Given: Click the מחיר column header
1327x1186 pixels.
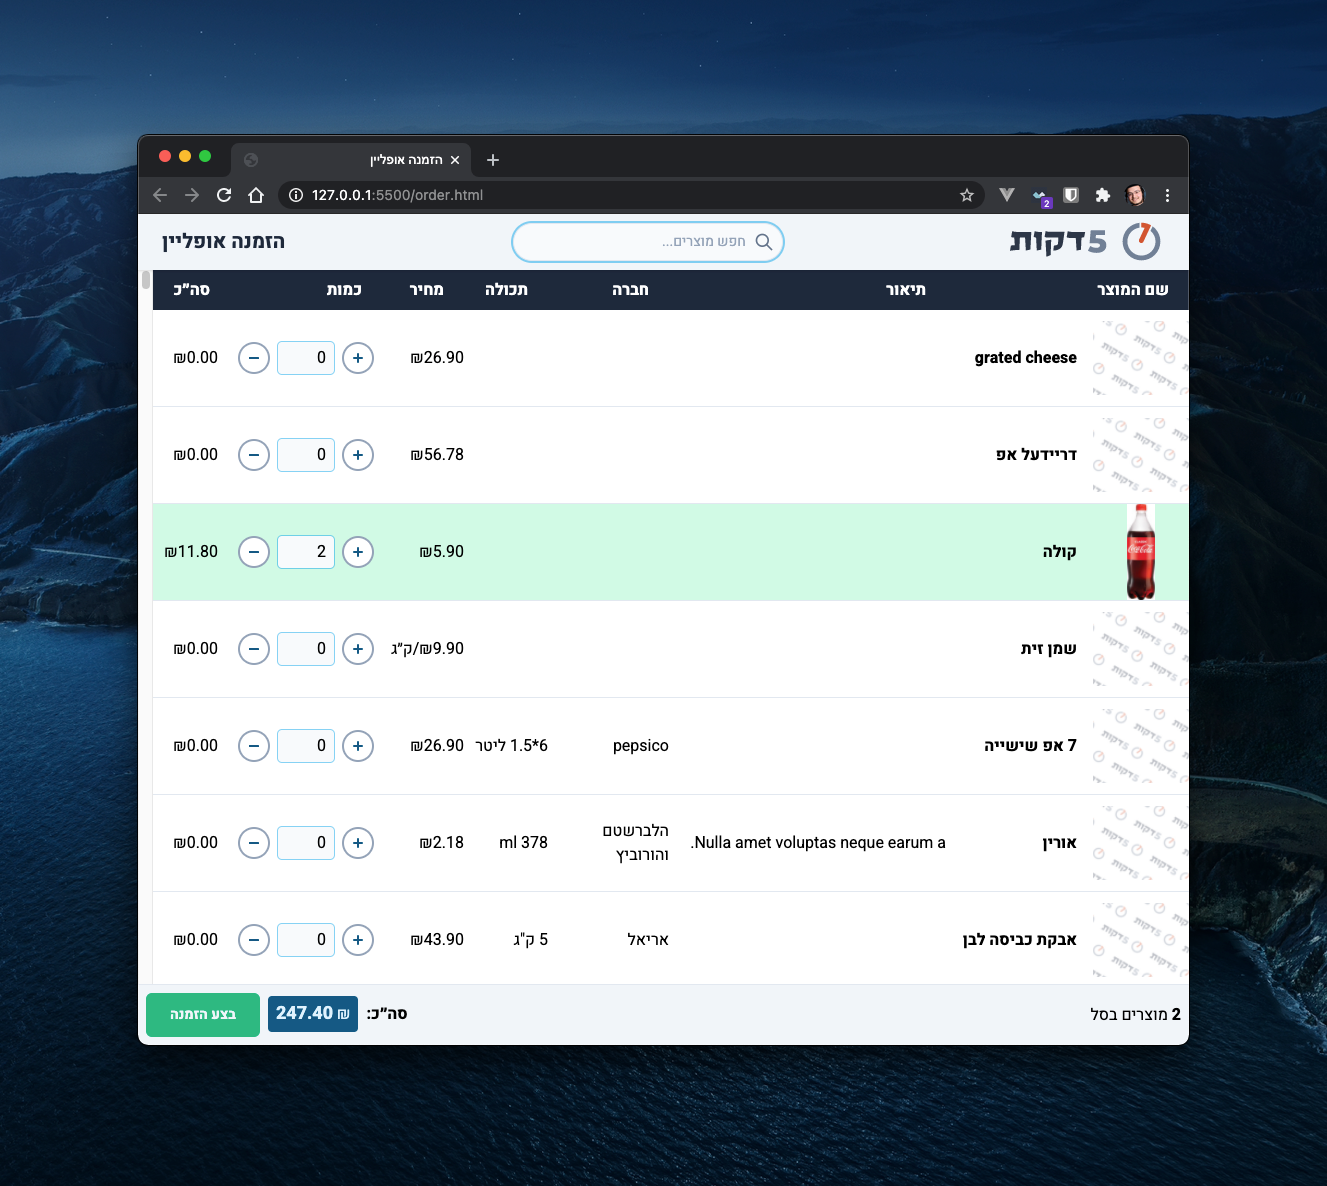Looking at the screenshot, I should [426, 290].
